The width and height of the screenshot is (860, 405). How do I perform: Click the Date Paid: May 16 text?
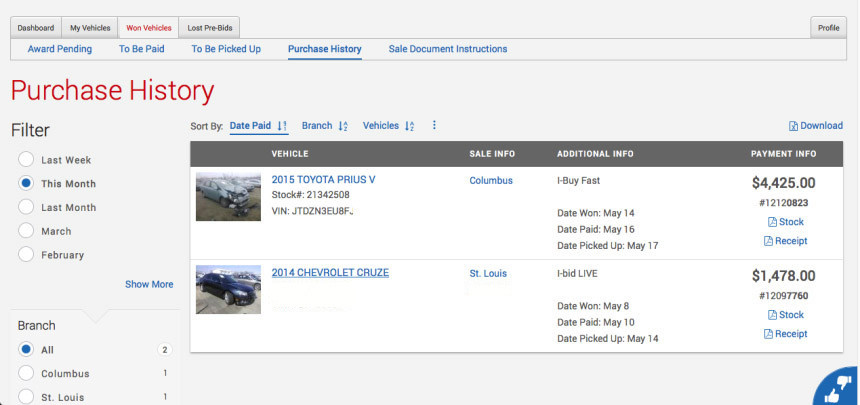pos(596,229)
